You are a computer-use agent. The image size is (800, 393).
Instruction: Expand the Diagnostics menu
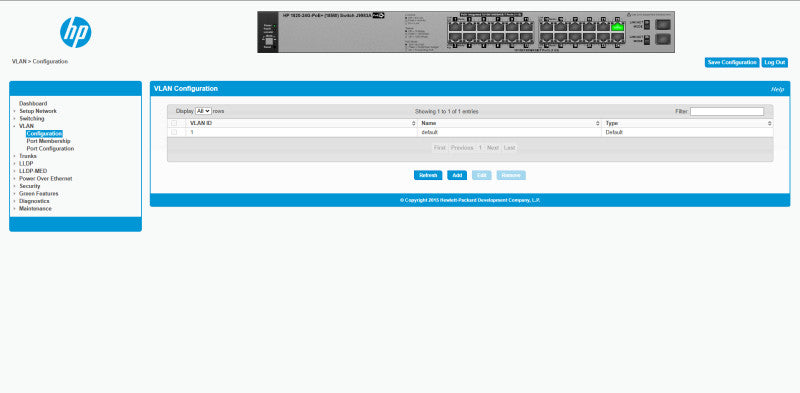pos(34,201)
